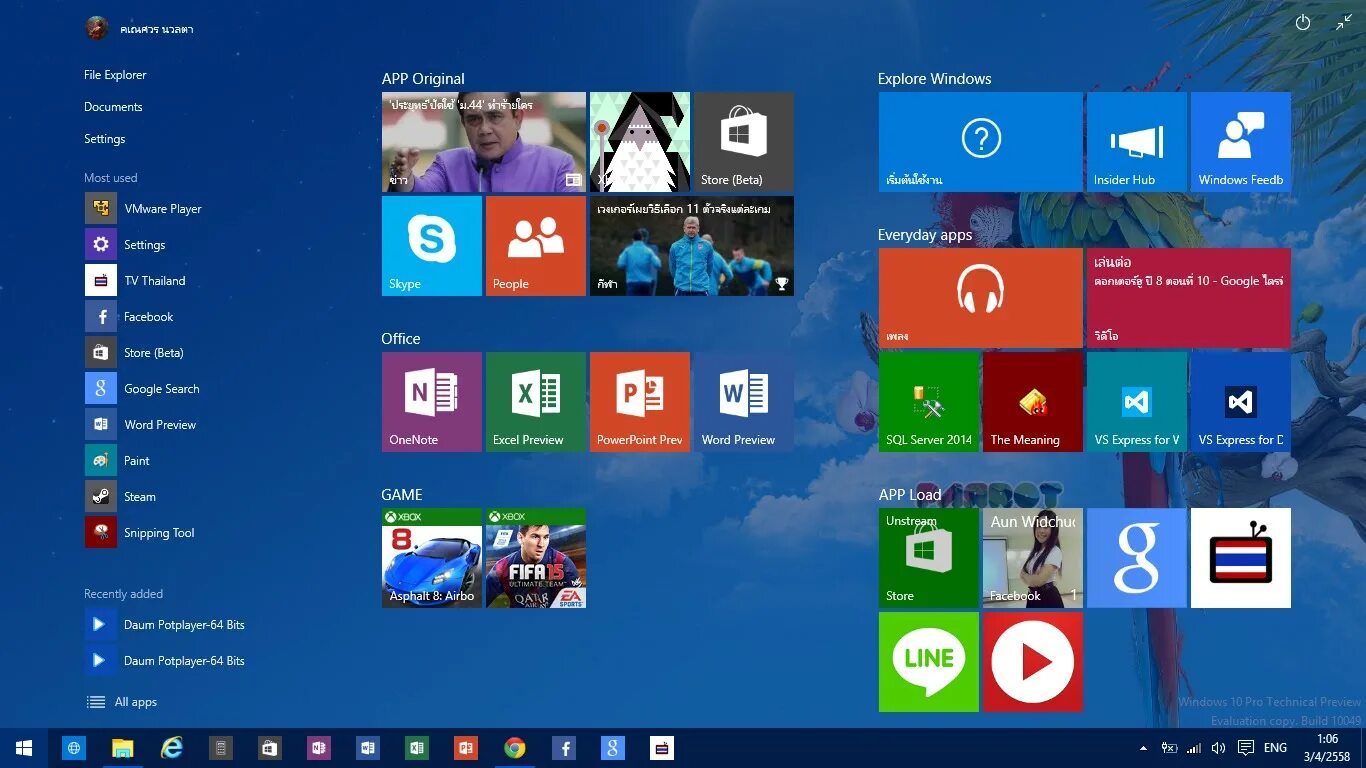Viewport: 1366px width, 768px height.
Task: Open Snipping Tool from Most used
Action: (x=157, y=532)
